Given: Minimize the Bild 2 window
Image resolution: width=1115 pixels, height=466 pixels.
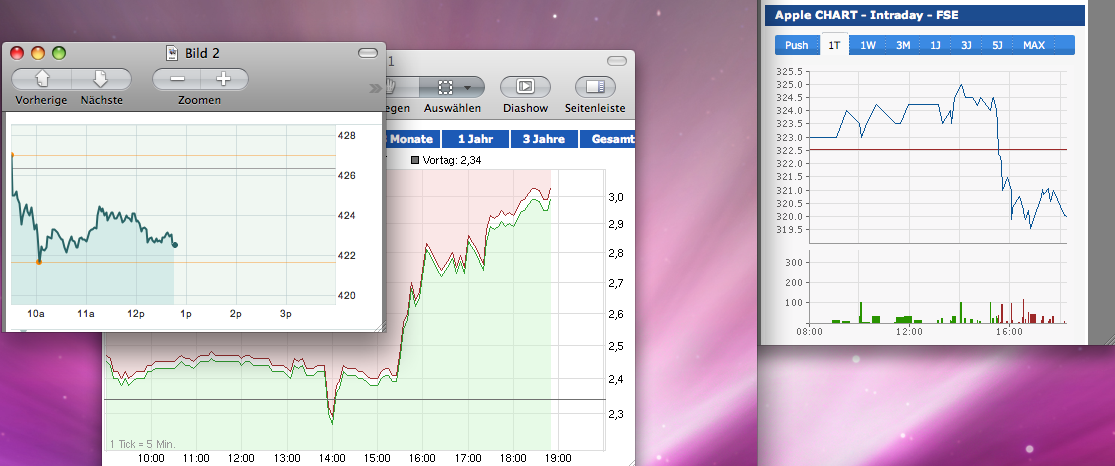Looking at the screenshot, I should click(38, 53).
